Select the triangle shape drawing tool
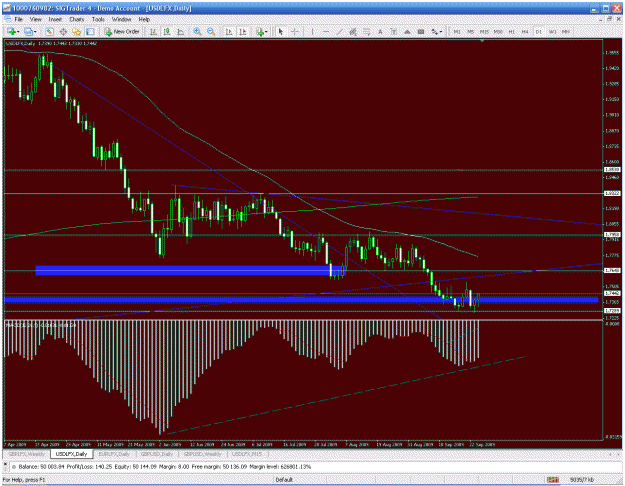Image resolution: width=625 pixels, height=486 pixels. [407, 31]
